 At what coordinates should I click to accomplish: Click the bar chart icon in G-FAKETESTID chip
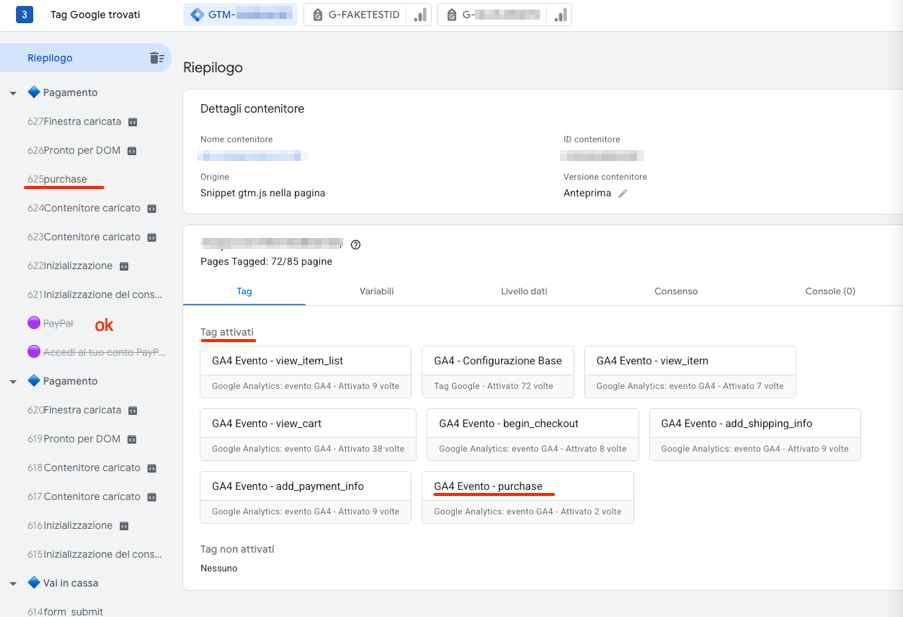coord(420,15)
